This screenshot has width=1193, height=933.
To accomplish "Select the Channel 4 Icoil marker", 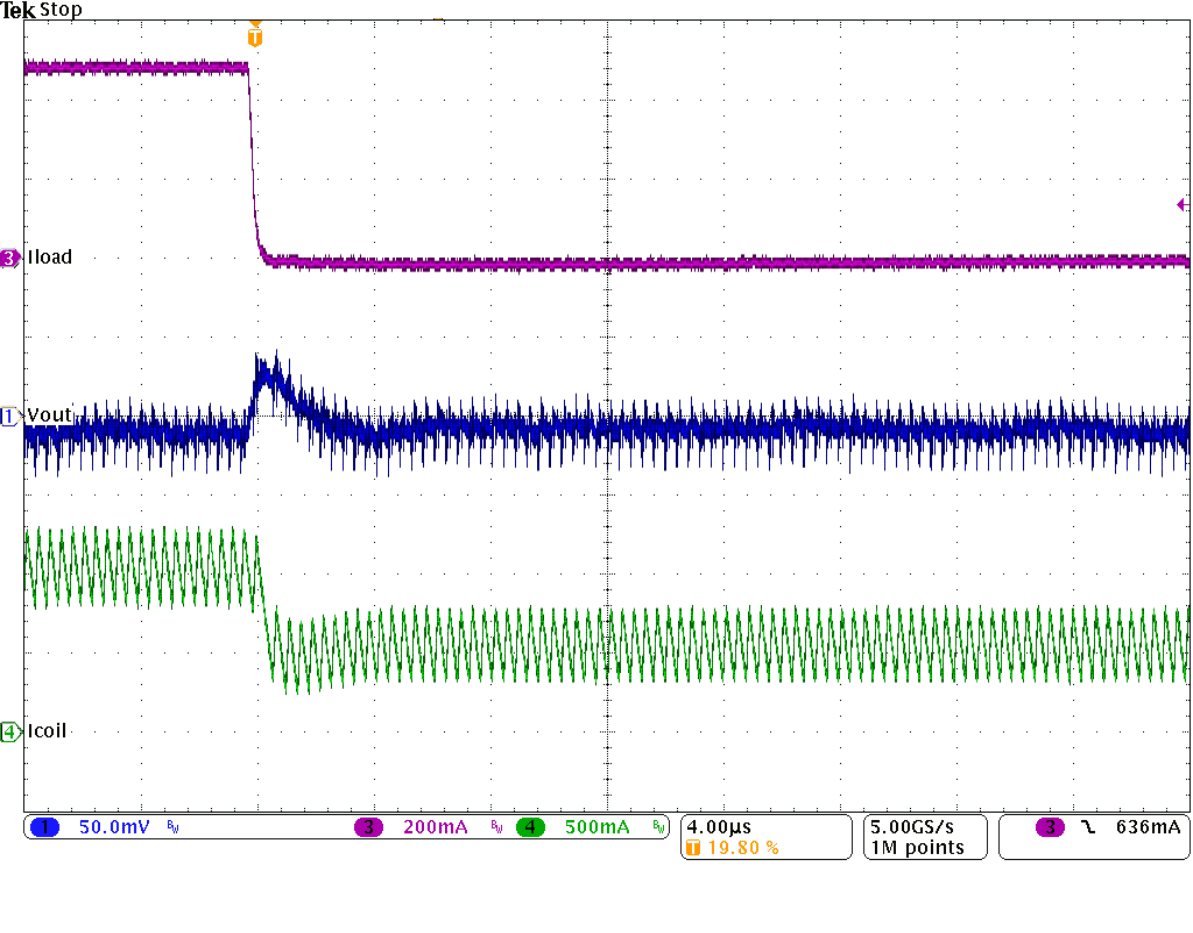I will pos(7,731).
